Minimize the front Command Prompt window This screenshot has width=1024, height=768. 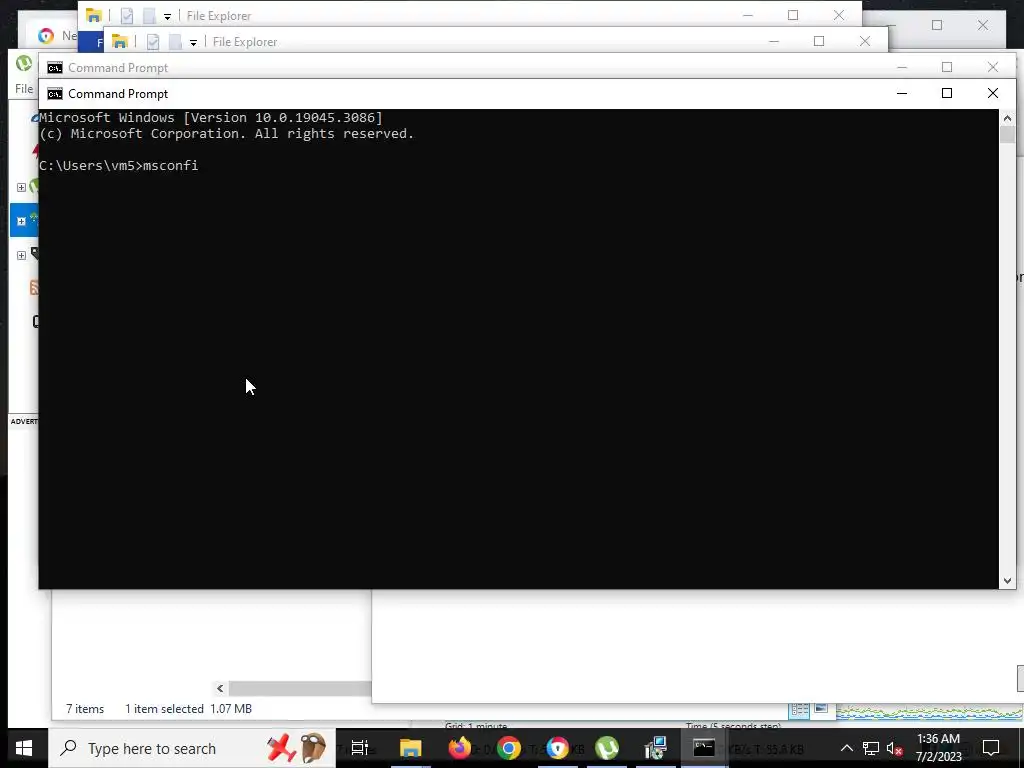pyautogui.click(x=902, y=94)
